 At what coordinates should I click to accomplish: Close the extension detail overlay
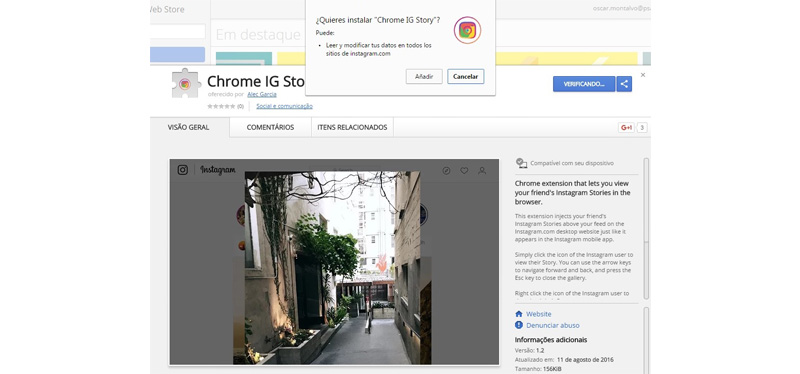coord(643,75)
